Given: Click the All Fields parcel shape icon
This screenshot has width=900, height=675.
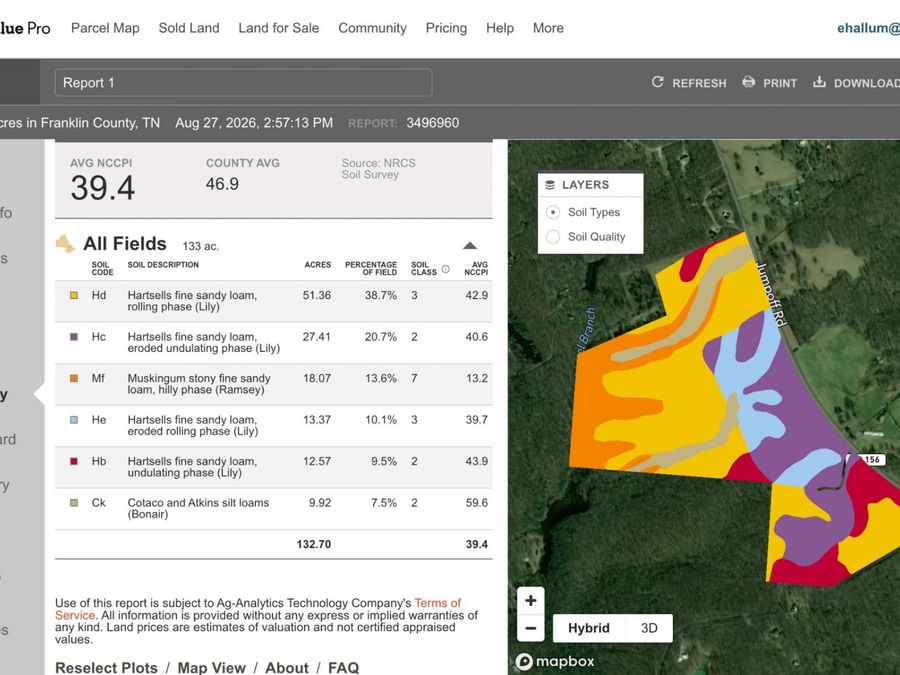Looking at the screenshot, I should (65, 243).
